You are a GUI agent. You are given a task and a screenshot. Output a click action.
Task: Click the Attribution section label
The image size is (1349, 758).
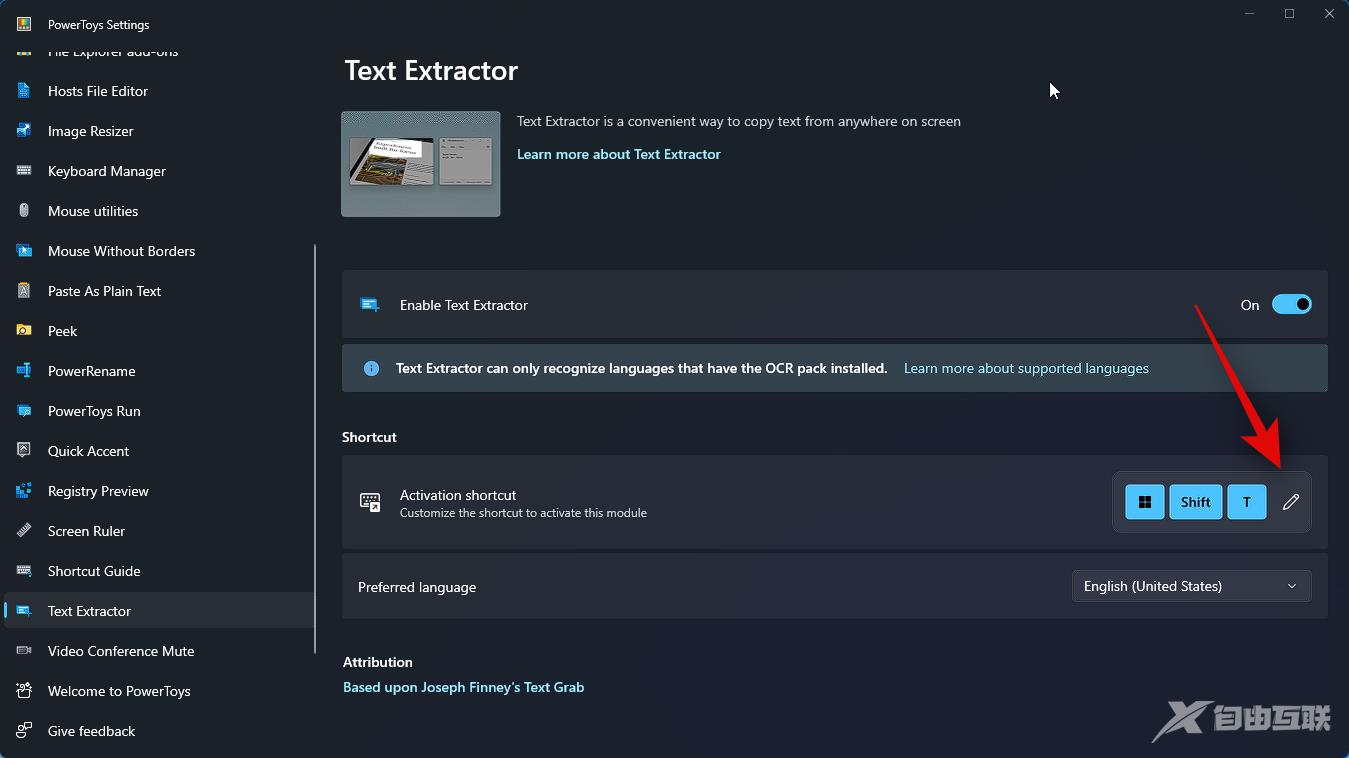tap(378, 662)
